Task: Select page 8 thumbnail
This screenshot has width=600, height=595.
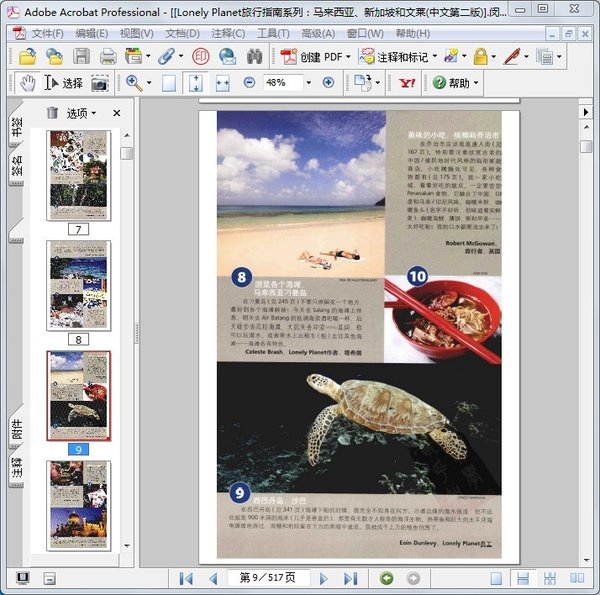Action: click(79, 285)
